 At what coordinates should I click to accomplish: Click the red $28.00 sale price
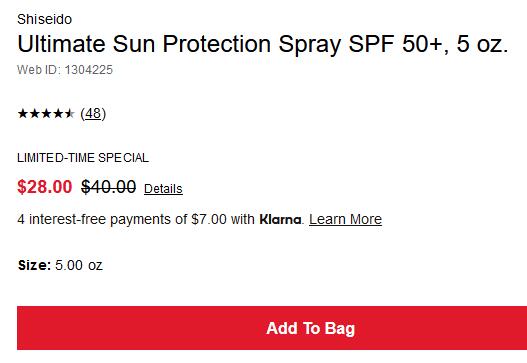click(x=45, y=187)
